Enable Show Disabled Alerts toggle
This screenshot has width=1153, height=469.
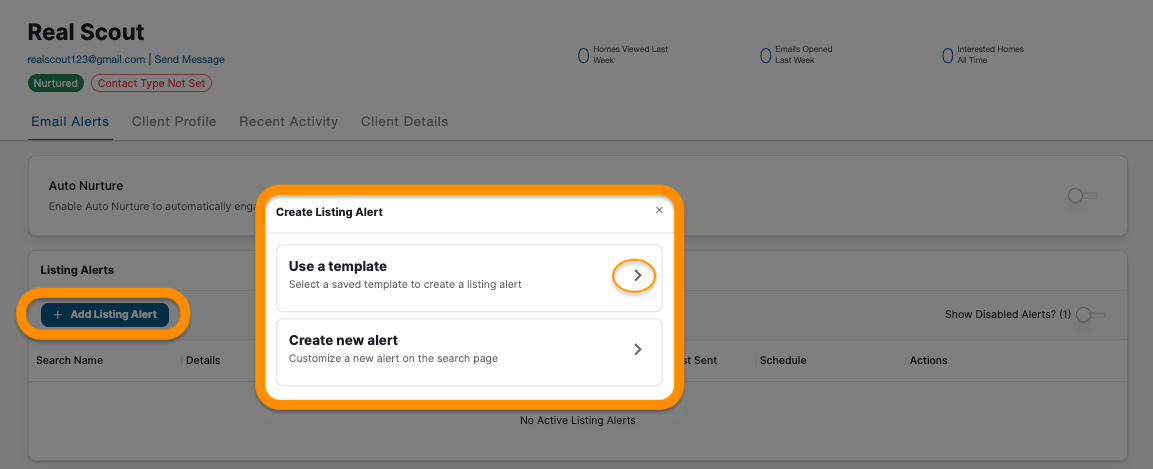point(1090,315)
